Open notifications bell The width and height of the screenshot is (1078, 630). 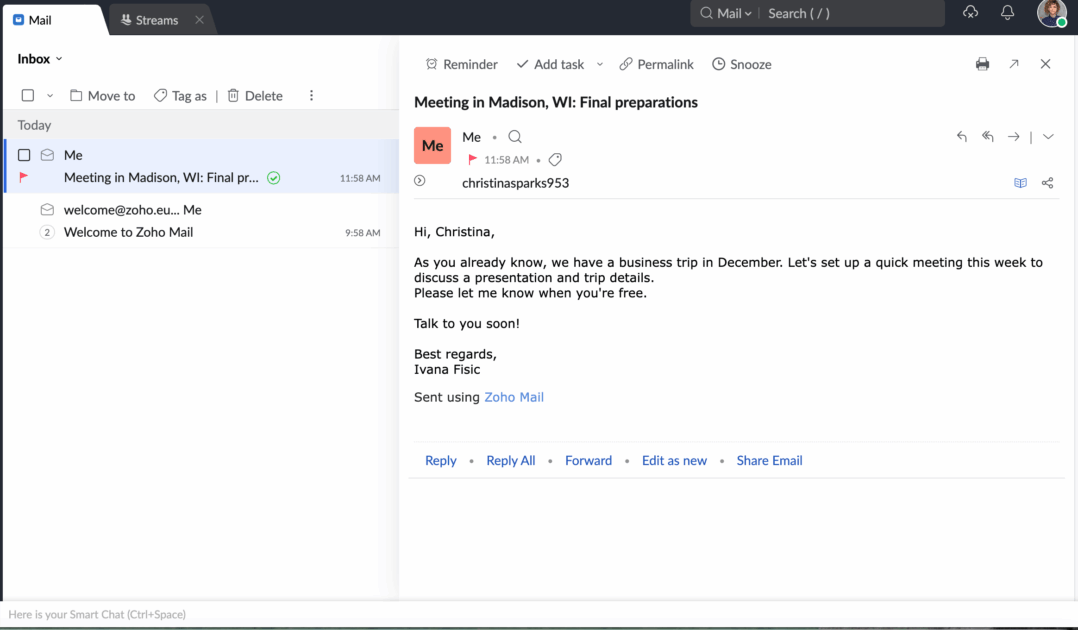[1008, 12]
